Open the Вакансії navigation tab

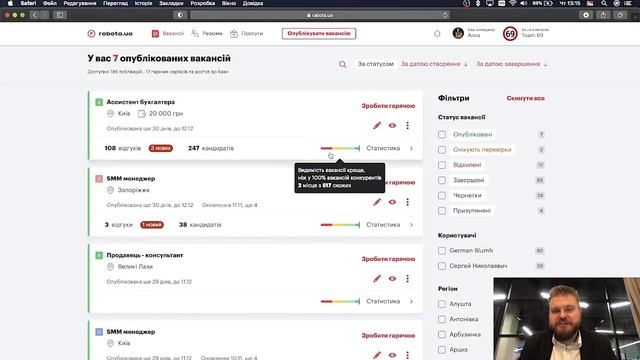168,33
